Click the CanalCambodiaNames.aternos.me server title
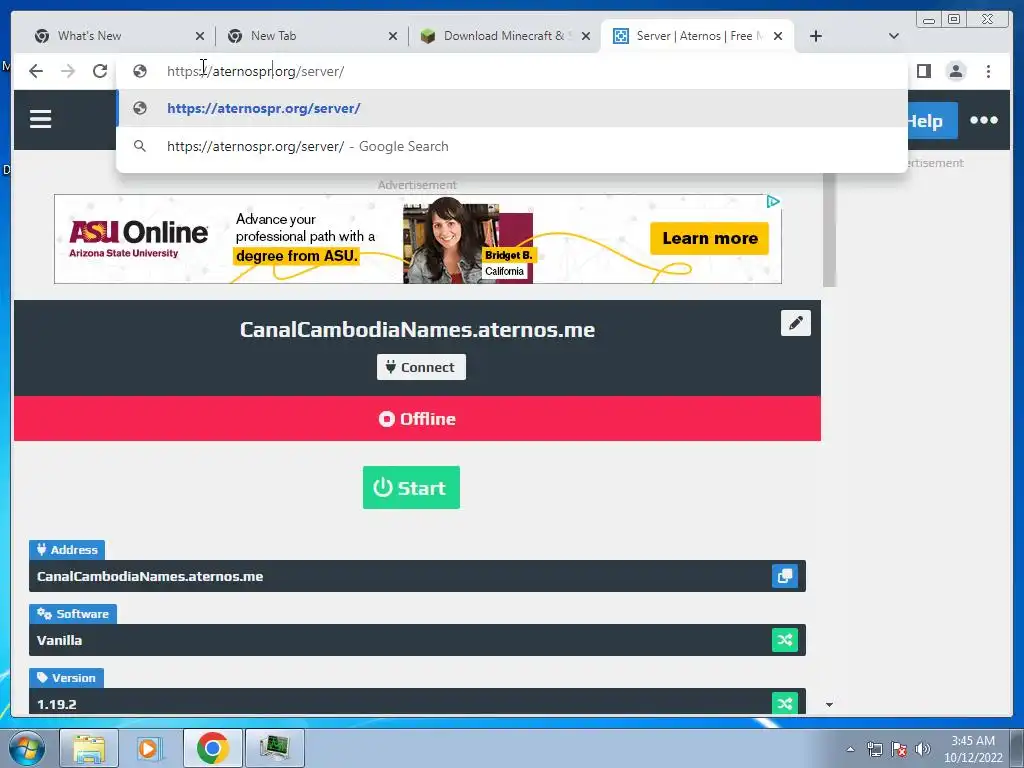The image size is (1024, 768). pos(417,330)
